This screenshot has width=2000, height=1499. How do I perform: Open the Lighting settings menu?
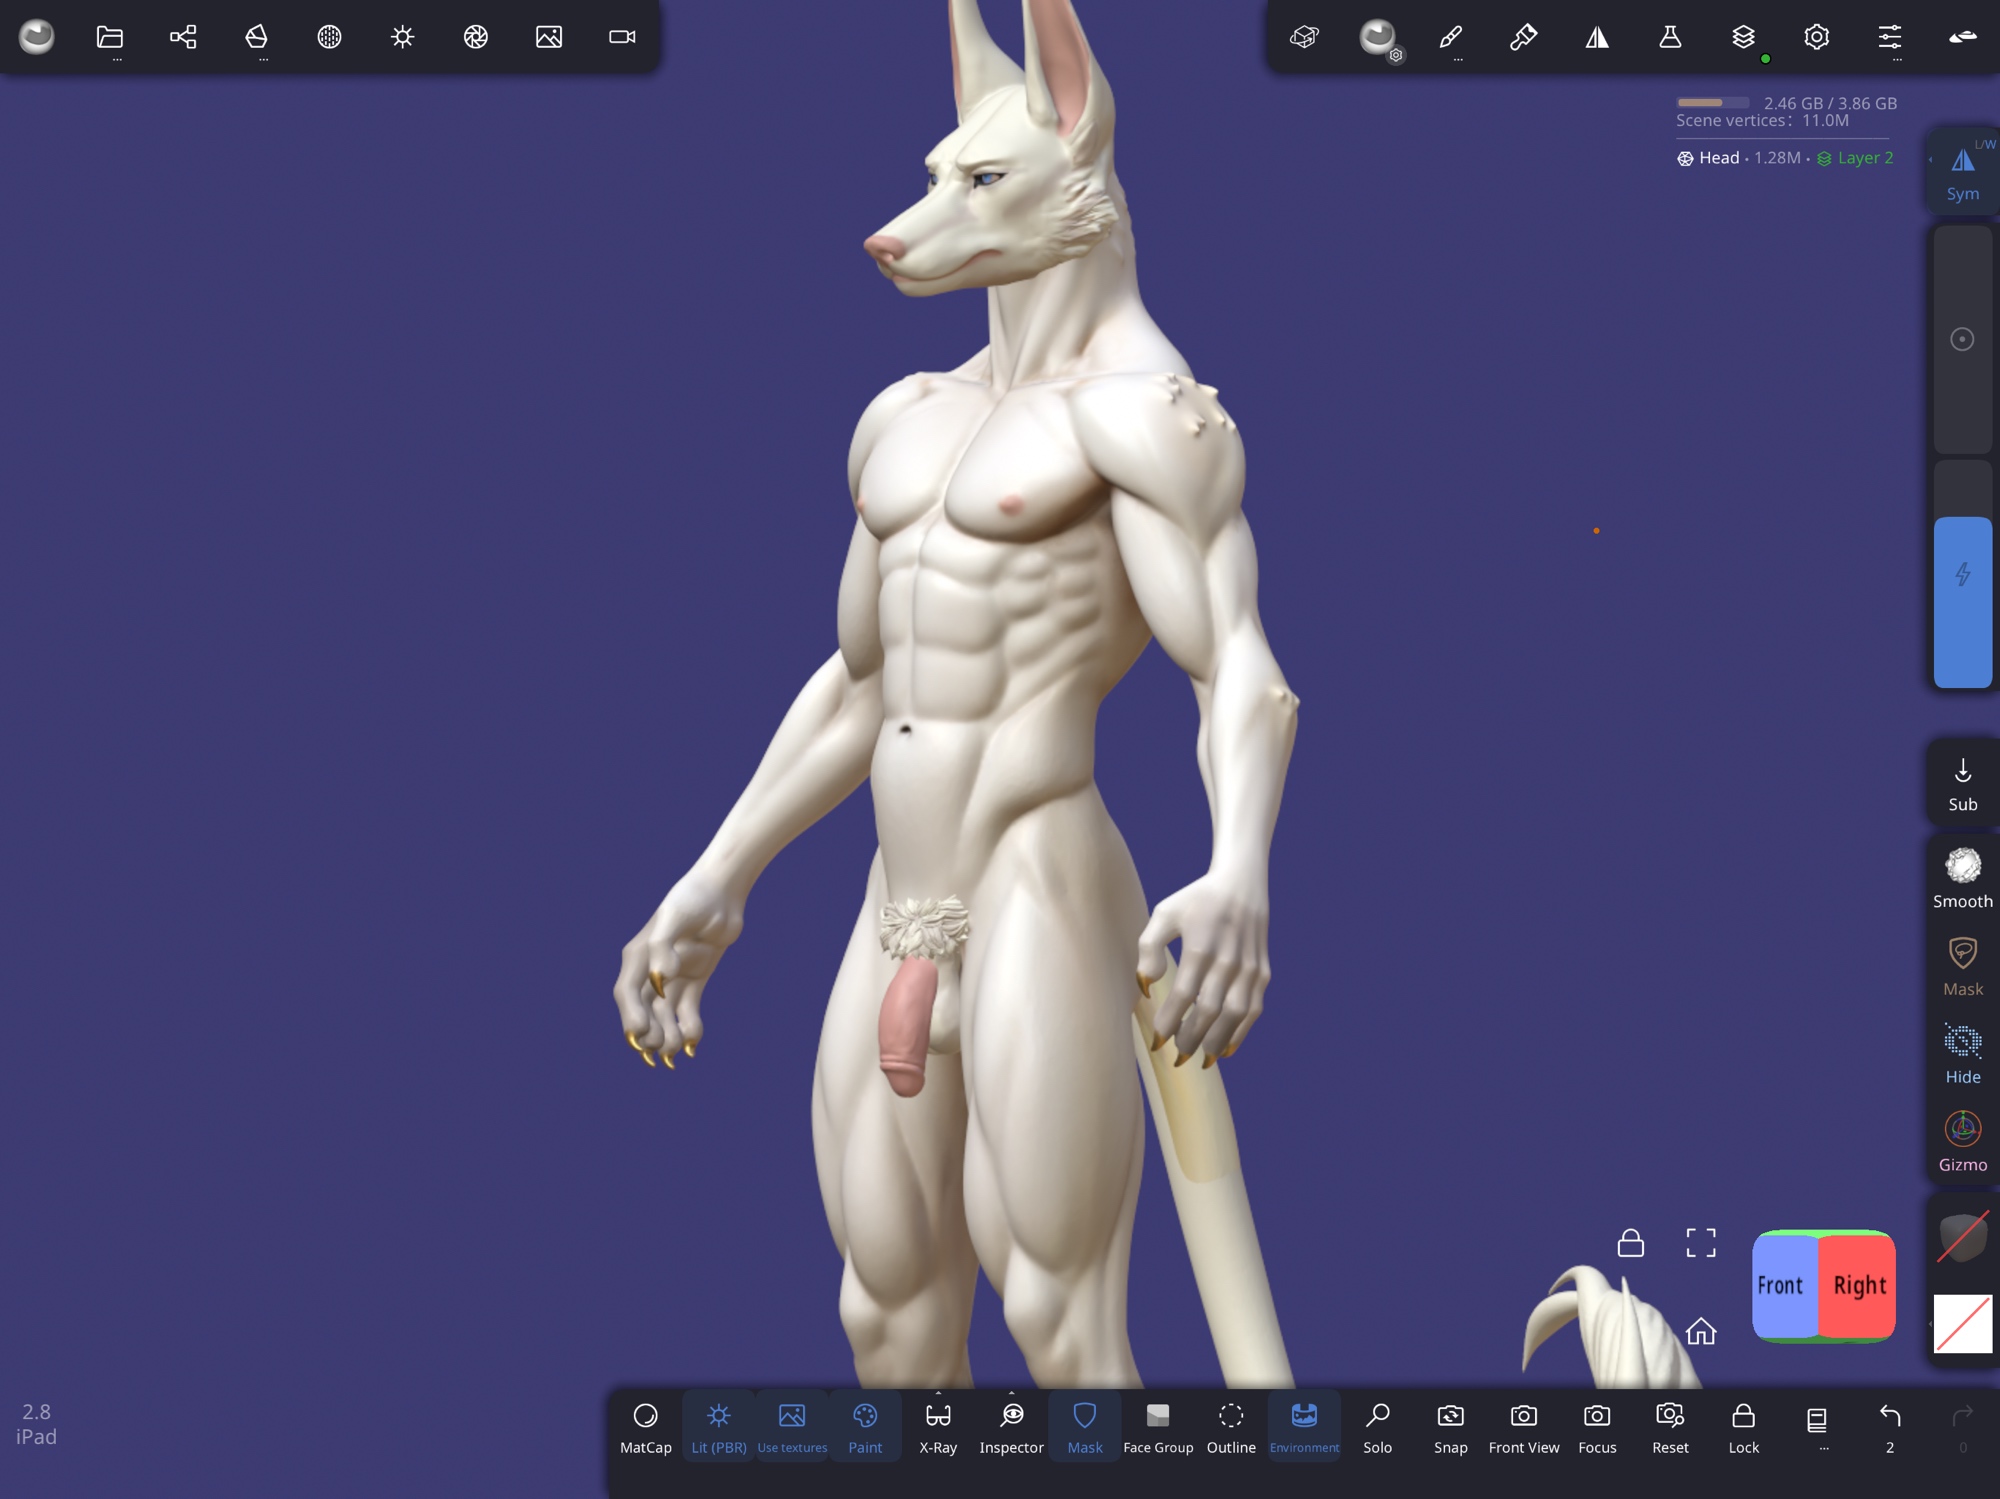pyautogui.click(x=402, y=37)
